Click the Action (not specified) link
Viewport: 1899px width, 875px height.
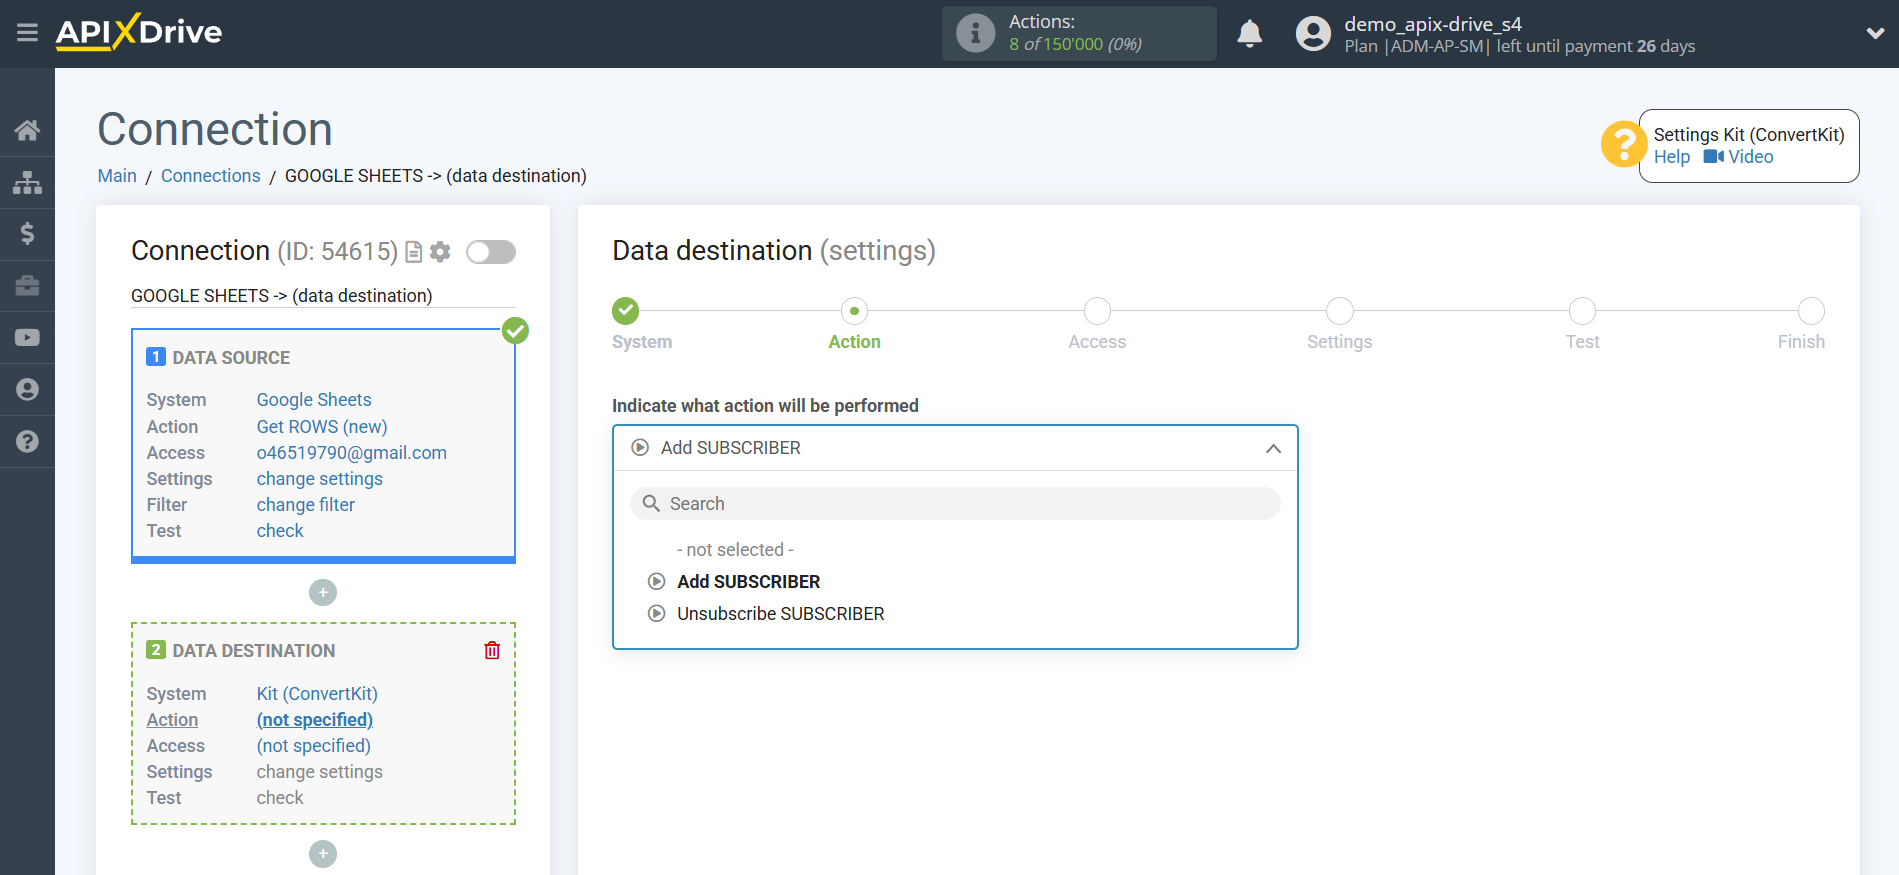coord(315,720)
